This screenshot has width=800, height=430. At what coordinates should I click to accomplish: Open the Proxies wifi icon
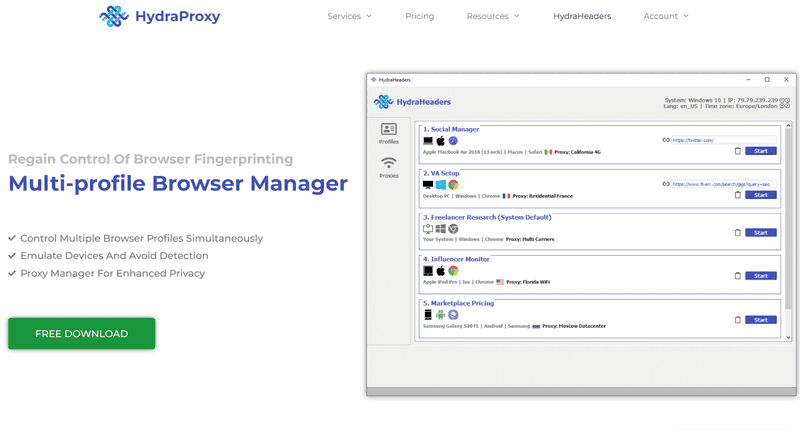click(x=389, y=163)
